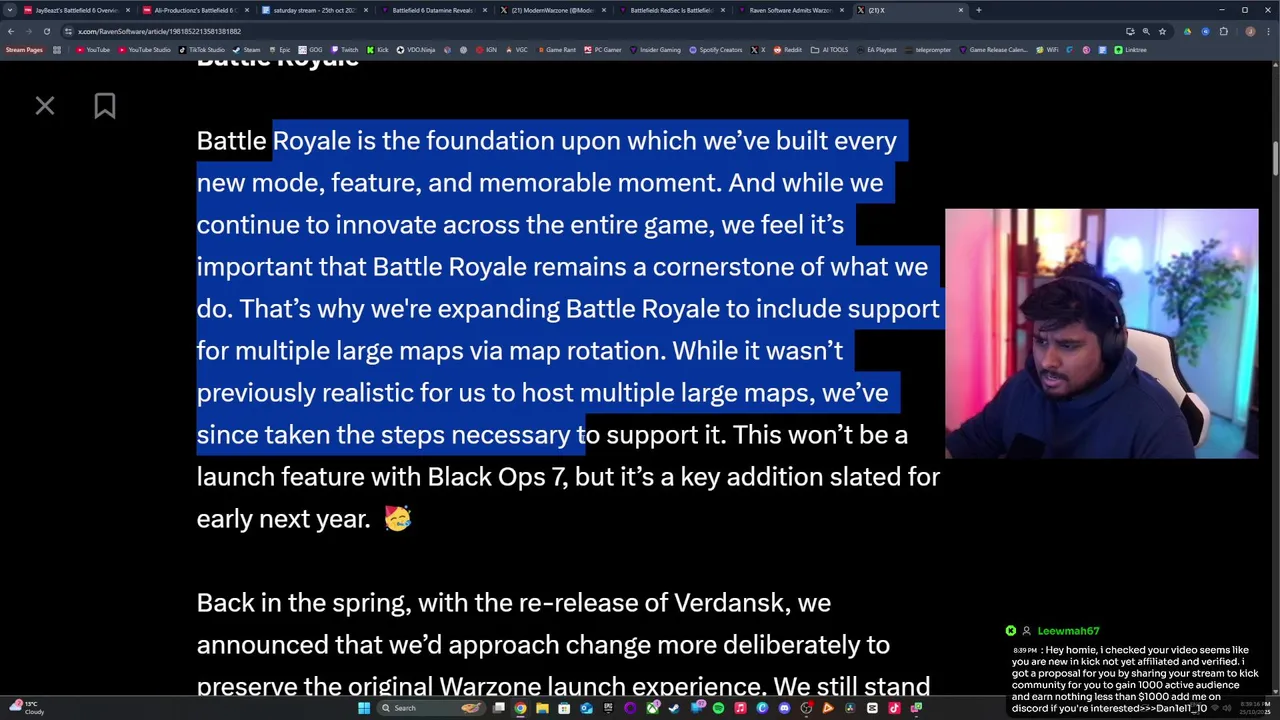Screen dimensions: 1280x720
Task: Open the Insider Gaming bookmark
Action: [x=655, y=50]
